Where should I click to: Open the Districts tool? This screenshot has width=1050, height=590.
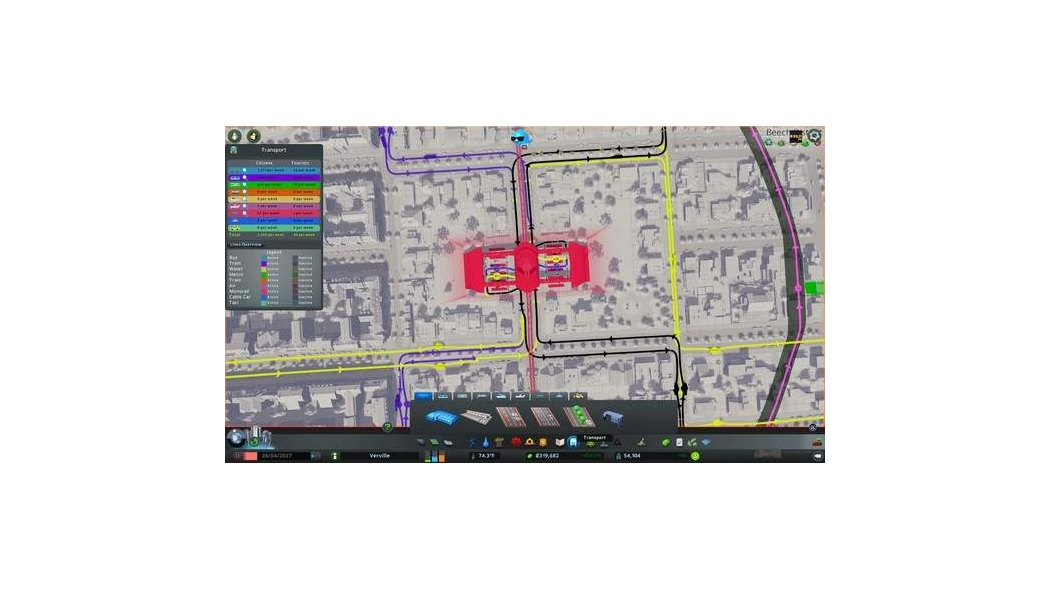click(448, 442)
